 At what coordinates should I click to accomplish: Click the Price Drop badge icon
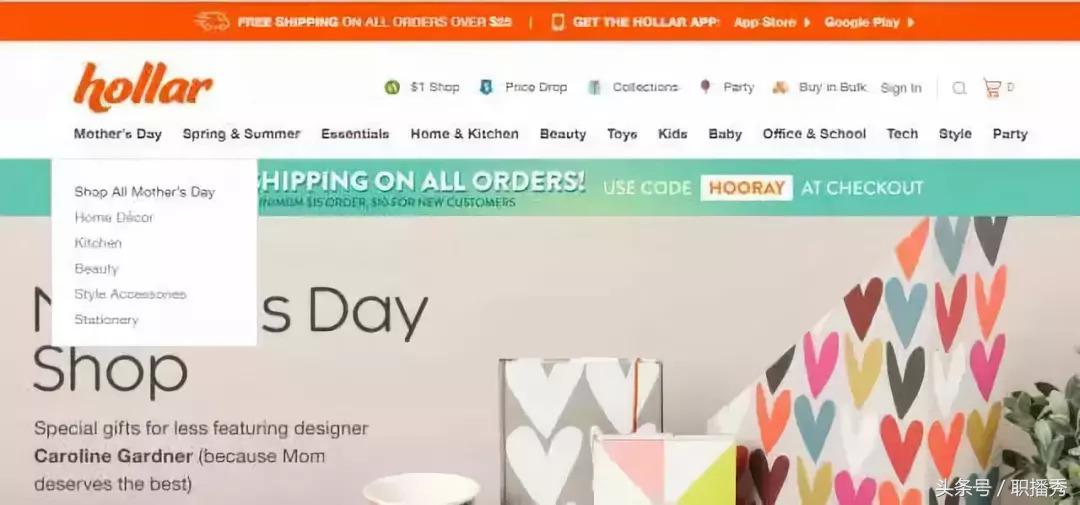click(x=486, y=87)
